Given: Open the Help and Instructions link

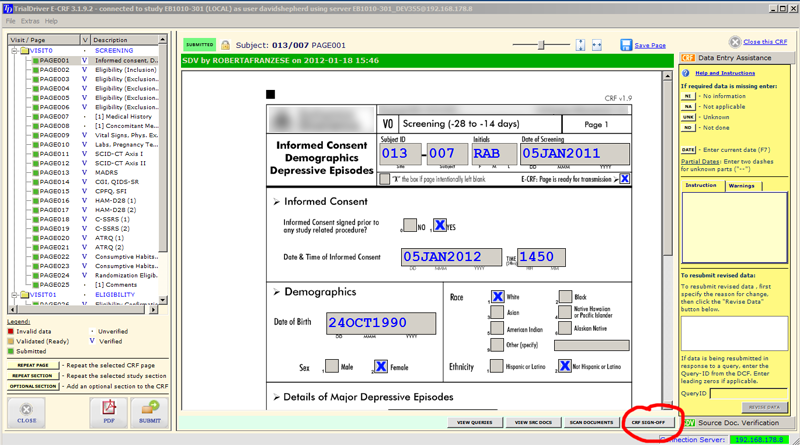Looking at the screenshot, I should [724, 73].
